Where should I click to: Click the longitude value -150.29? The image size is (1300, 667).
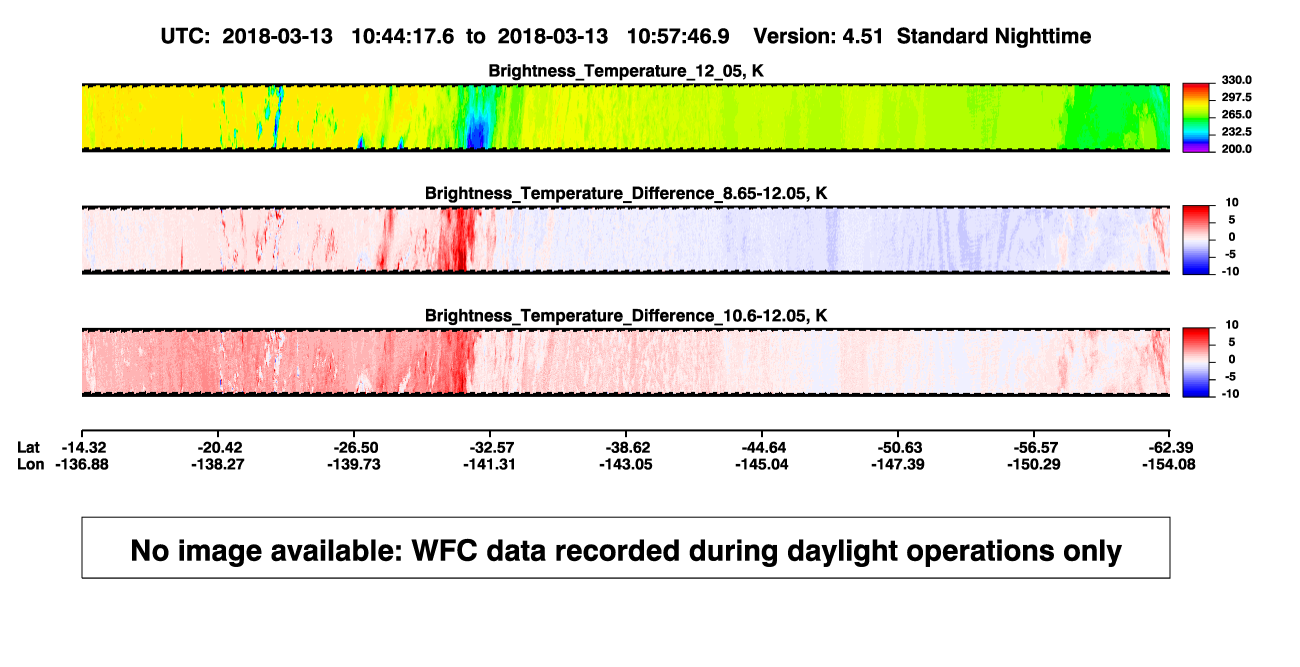pos(1034,464)
